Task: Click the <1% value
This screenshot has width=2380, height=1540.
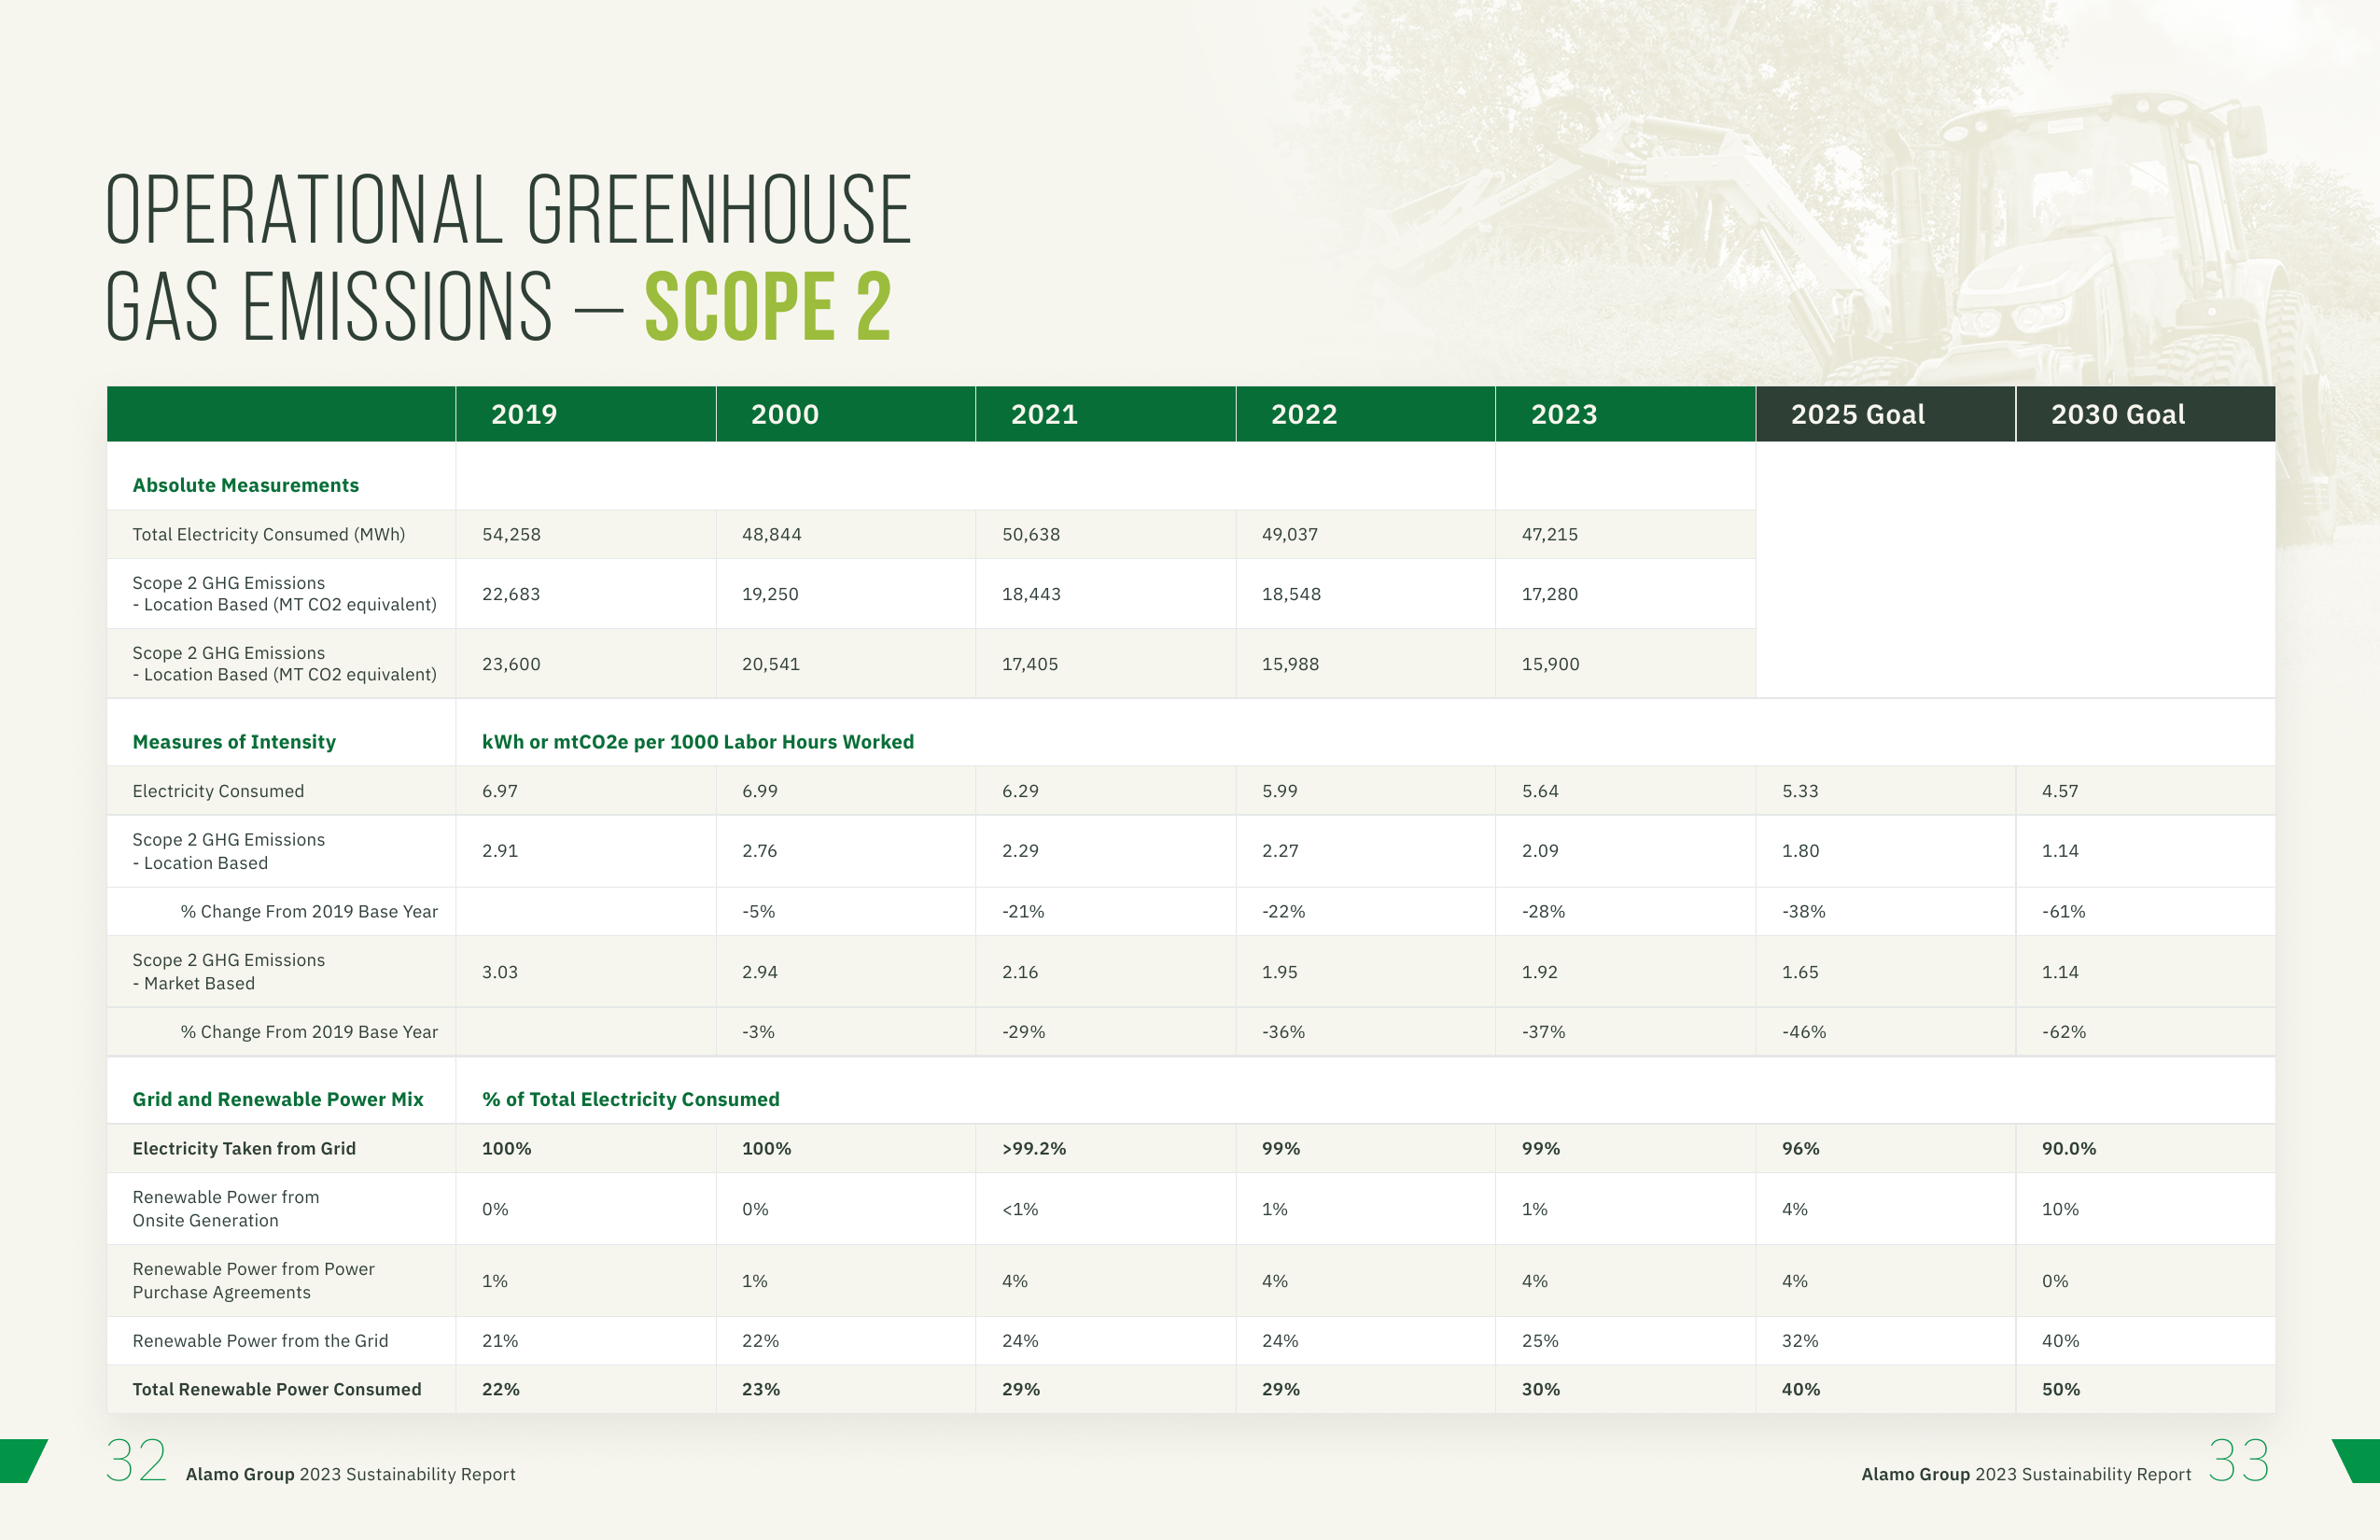Action: tap(1020, 1209)
